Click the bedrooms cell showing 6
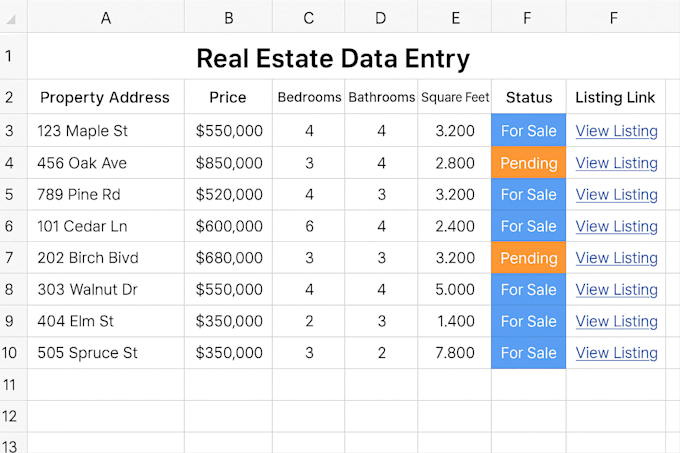The width and height of the screenshot is (680, 453). 308,226
